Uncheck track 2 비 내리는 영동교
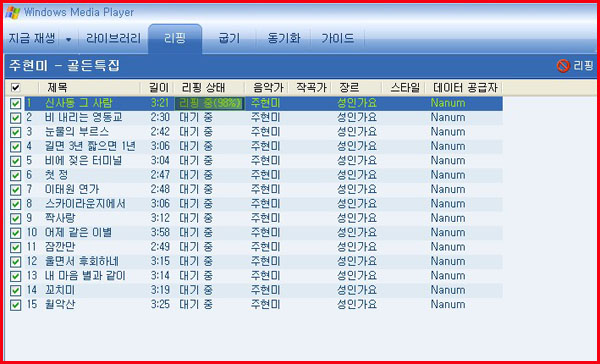The image size is (600, 364). [15, 118]
